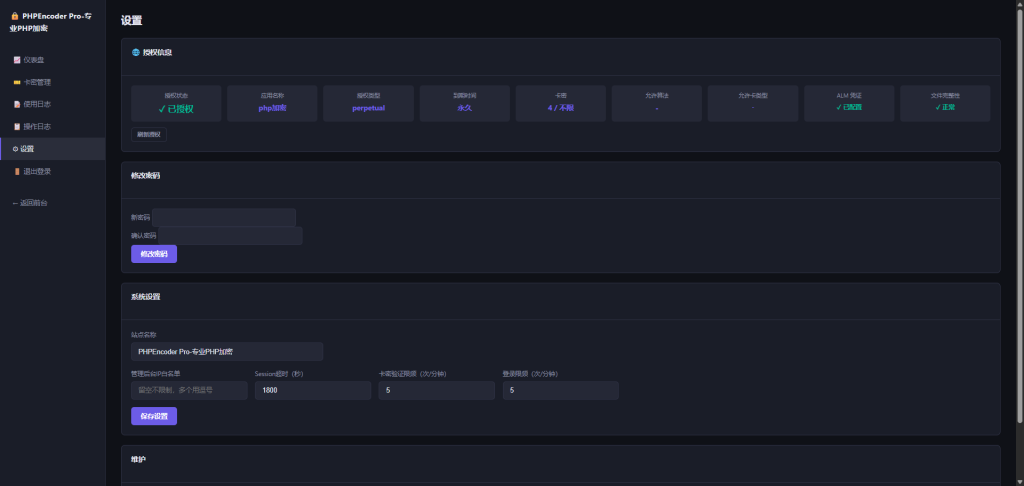Save settings with the 保存设置 button
Image resolution: width=1024 pixels, height=486 pixels.
(154, 416)
